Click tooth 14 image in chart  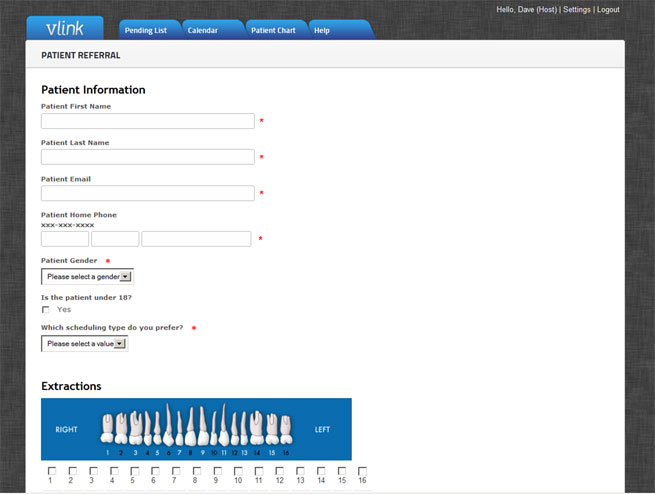(256, 428)
